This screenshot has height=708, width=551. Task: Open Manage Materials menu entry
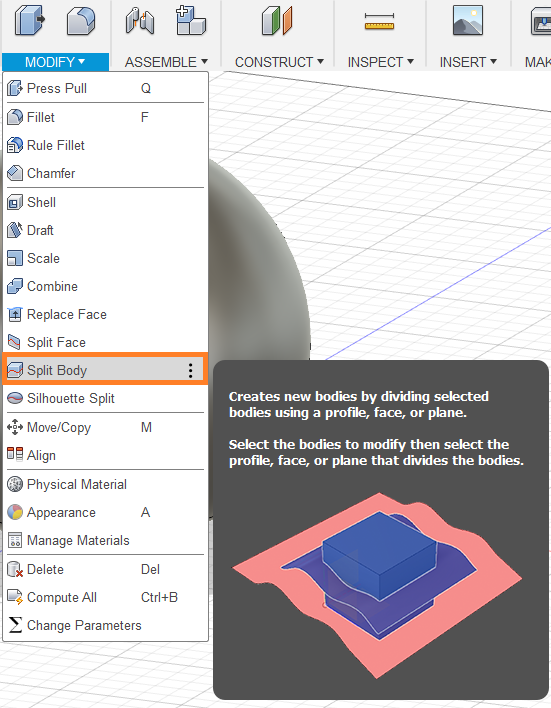(x=105, y=540)
